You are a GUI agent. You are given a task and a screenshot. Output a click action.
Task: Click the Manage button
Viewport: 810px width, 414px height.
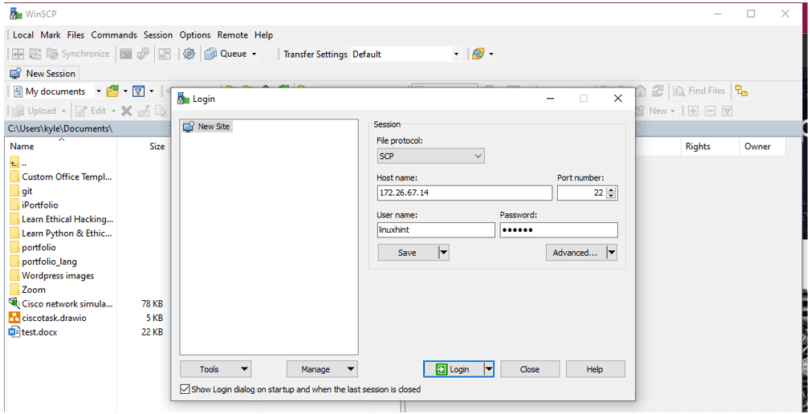(x=322, y=369)
